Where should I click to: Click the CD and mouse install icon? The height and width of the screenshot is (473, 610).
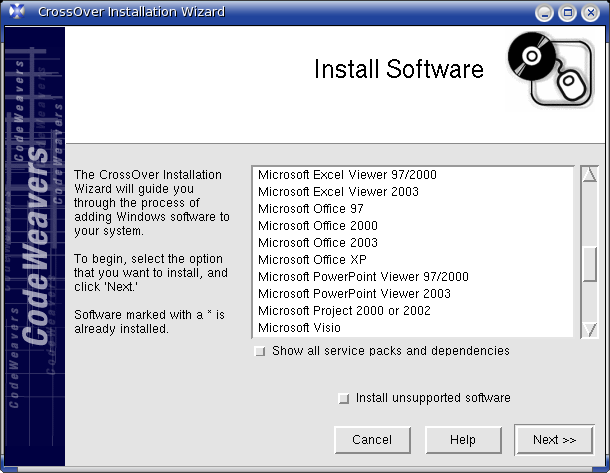coord(550,70)
